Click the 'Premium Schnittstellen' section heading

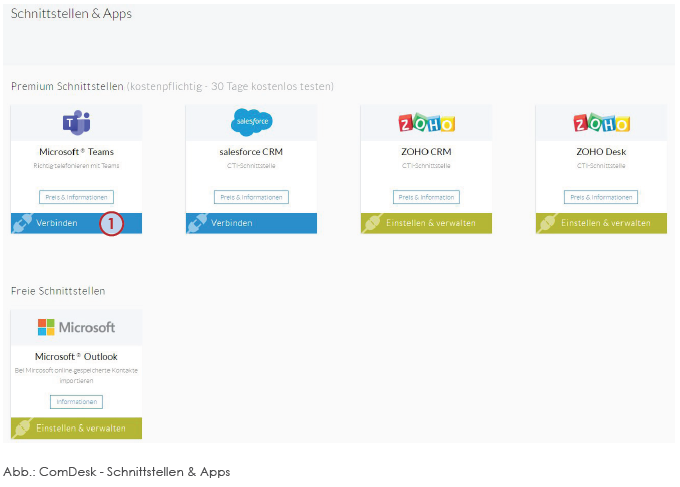[67, 86]
